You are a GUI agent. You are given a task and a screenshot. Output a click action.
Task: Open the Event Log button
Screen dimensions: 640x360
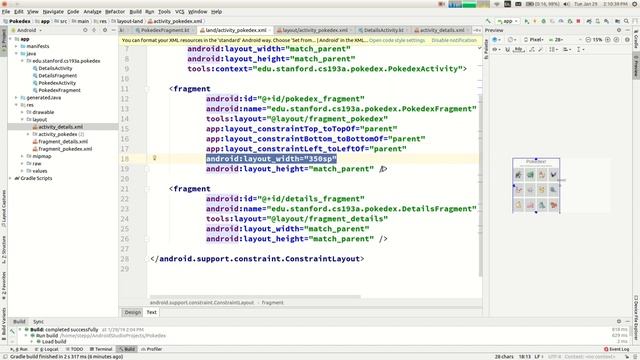(617, 349)
